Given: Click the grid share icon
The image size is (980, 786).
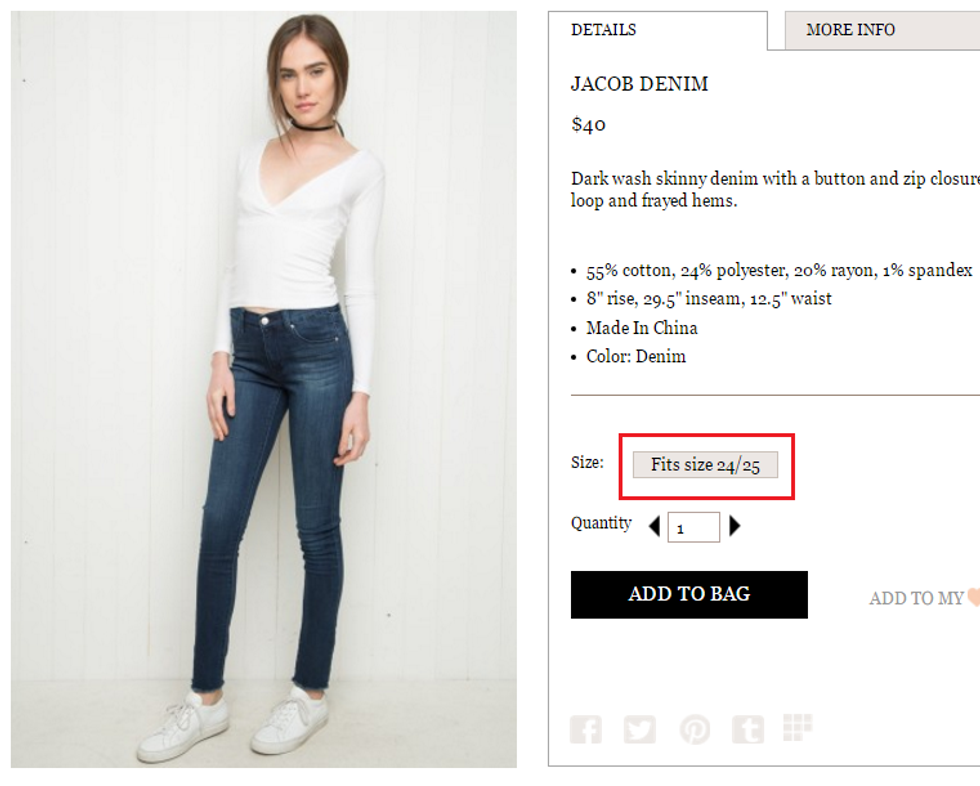Looking at the screenshot, I should (797, 728).
